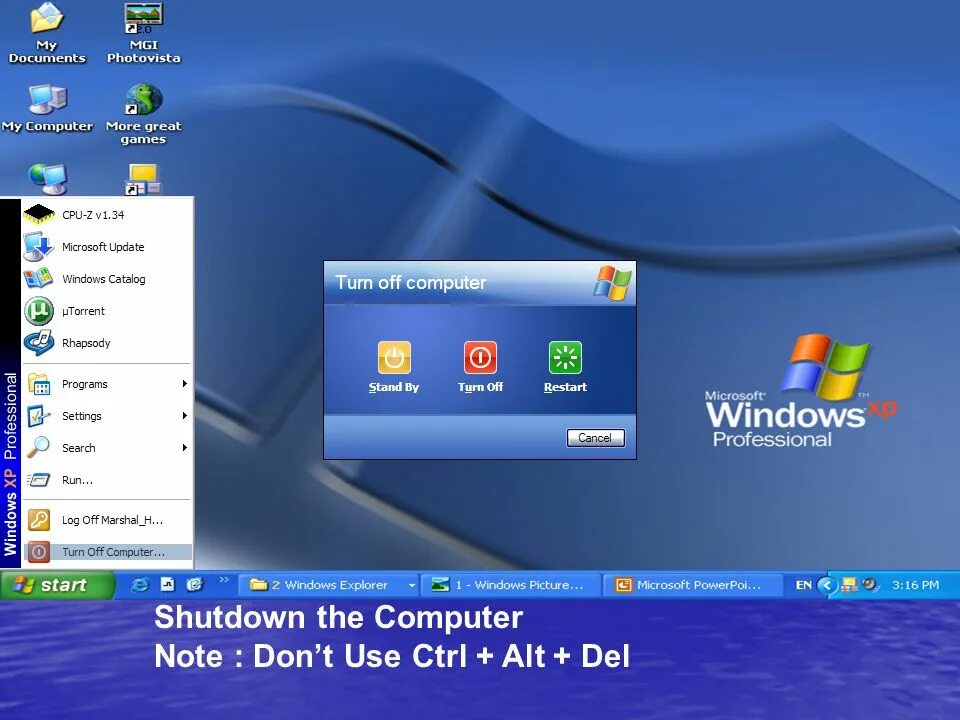Viewport: 960px width, 720px height.
Task: Switch to 2 Windows Explorer taskbar group
Action: point(328,585)
